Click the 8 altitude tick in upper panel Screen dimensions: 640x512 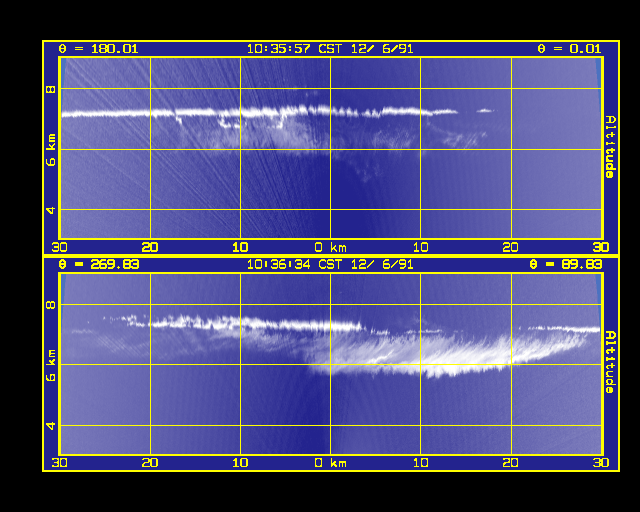coord(51,89)
